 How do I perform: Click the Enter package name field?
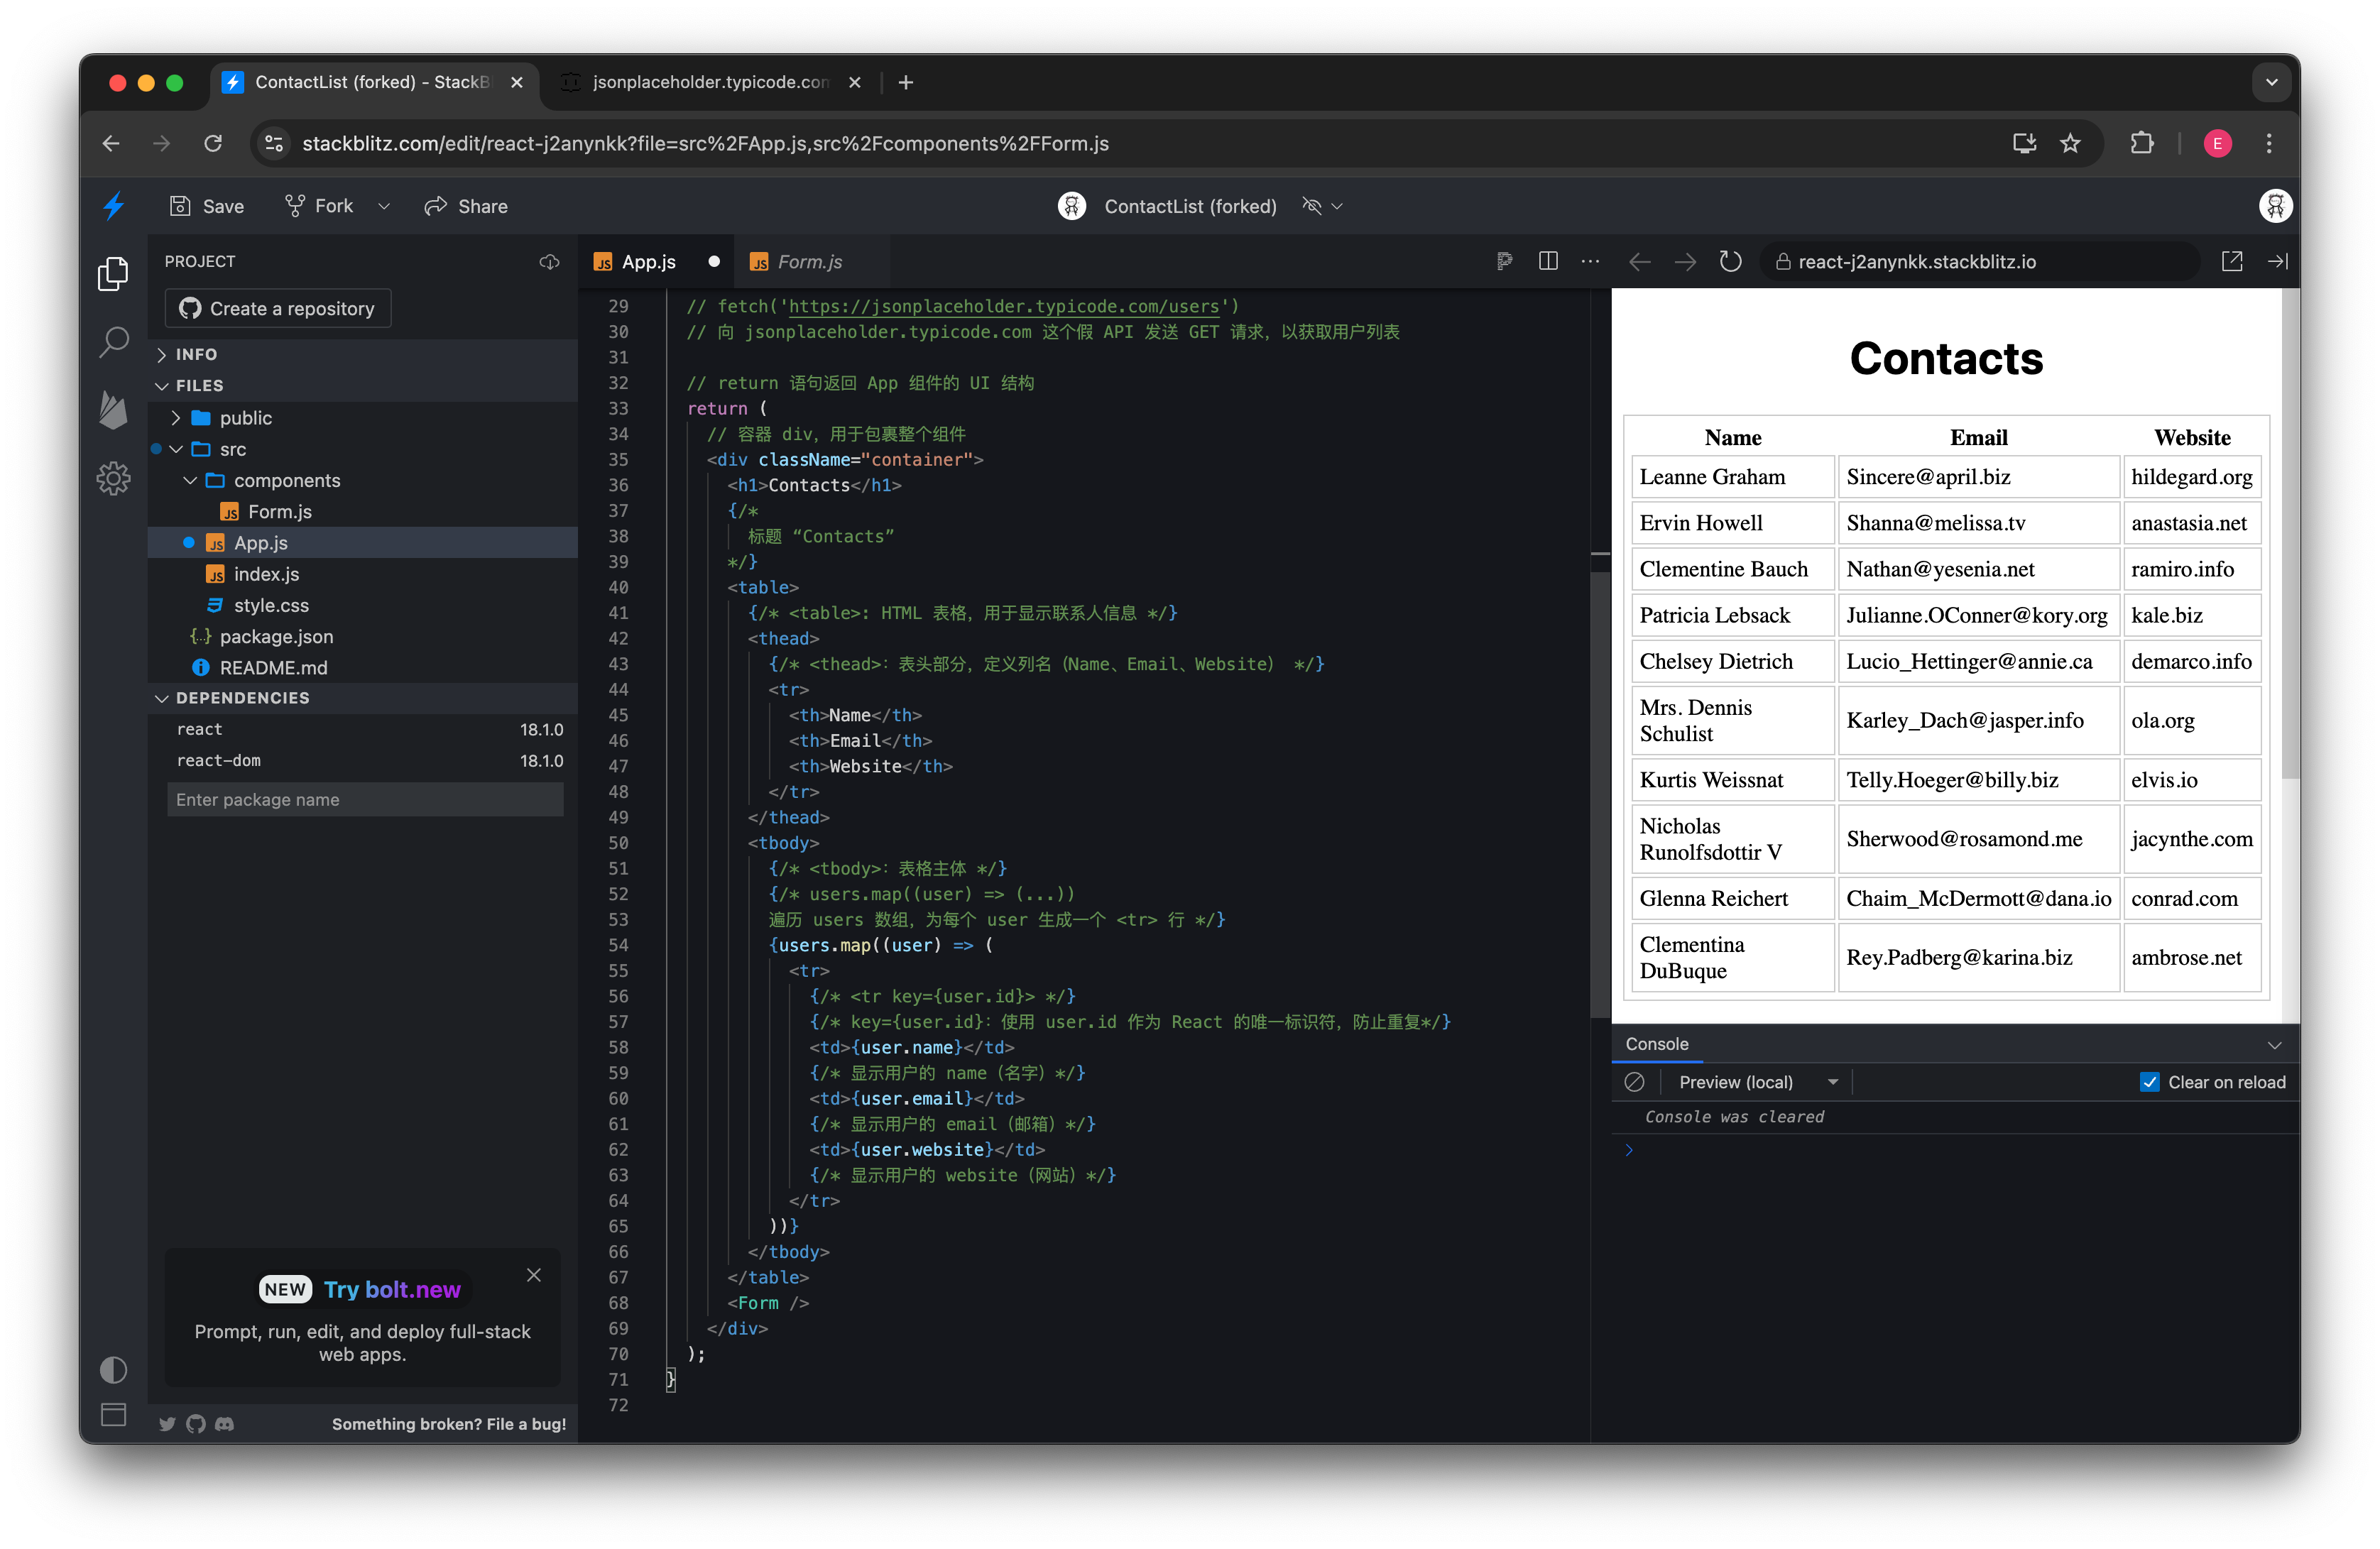[365, 799]
